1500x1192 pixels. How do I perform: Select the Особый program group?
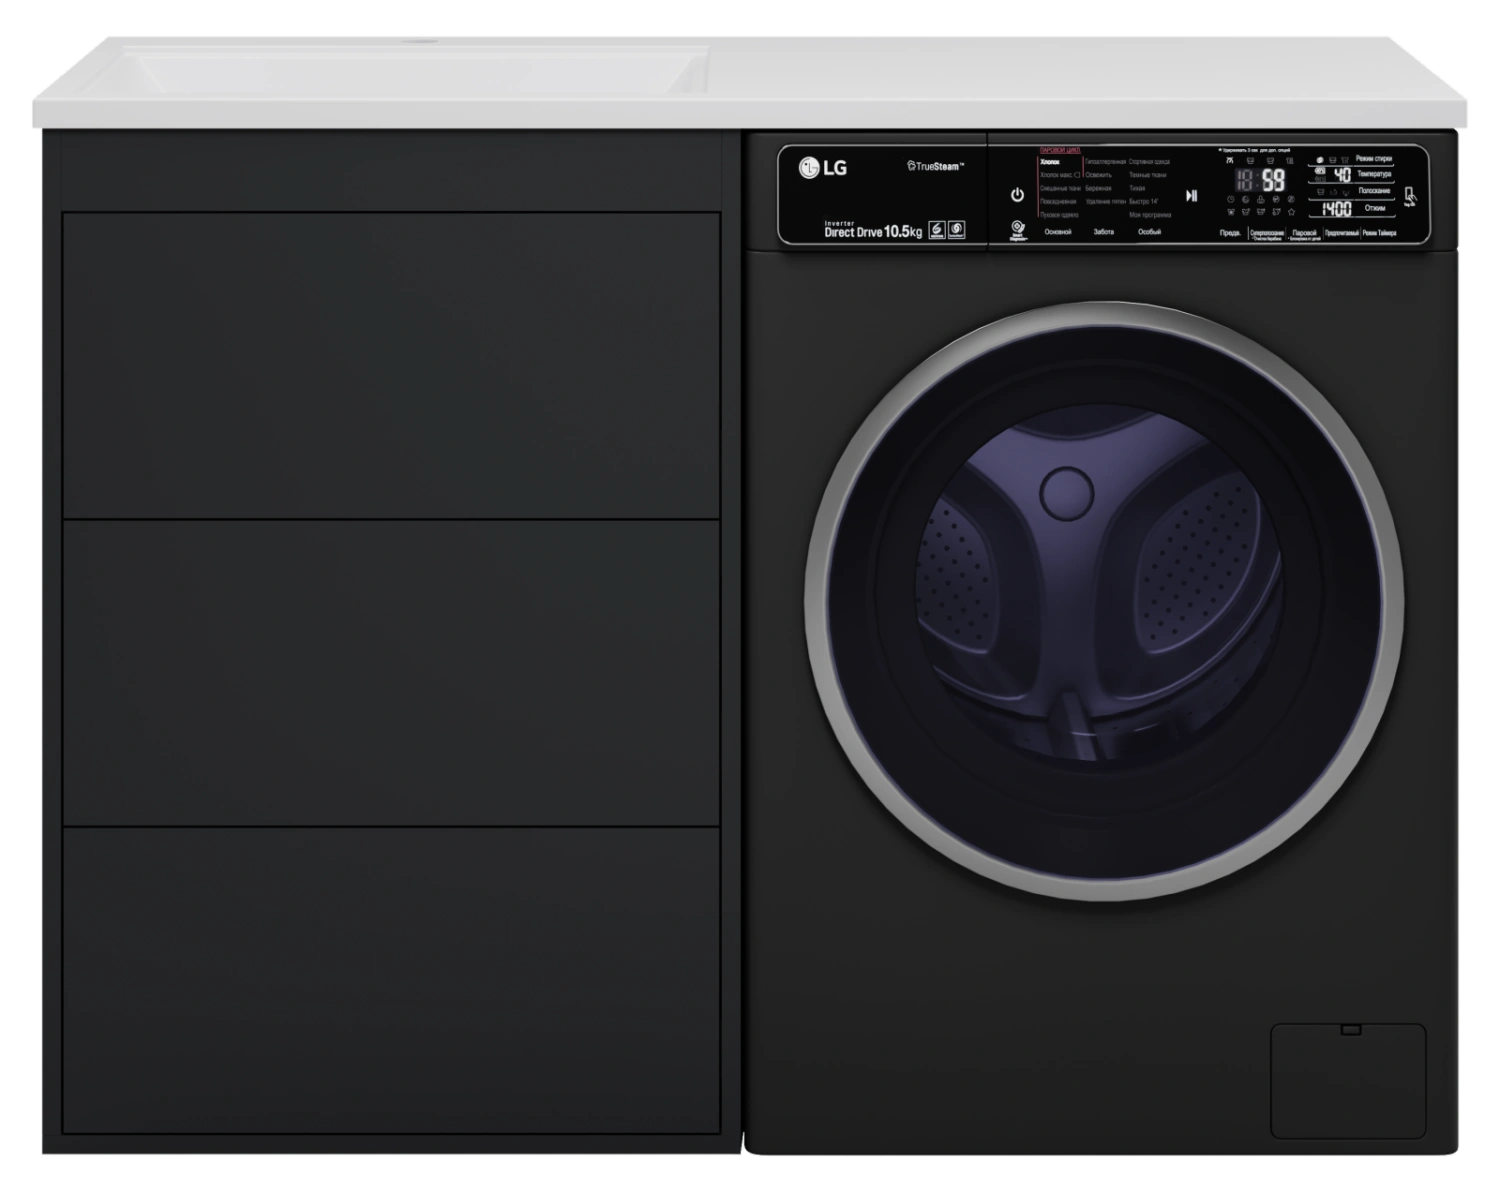tap(1150, 232)
